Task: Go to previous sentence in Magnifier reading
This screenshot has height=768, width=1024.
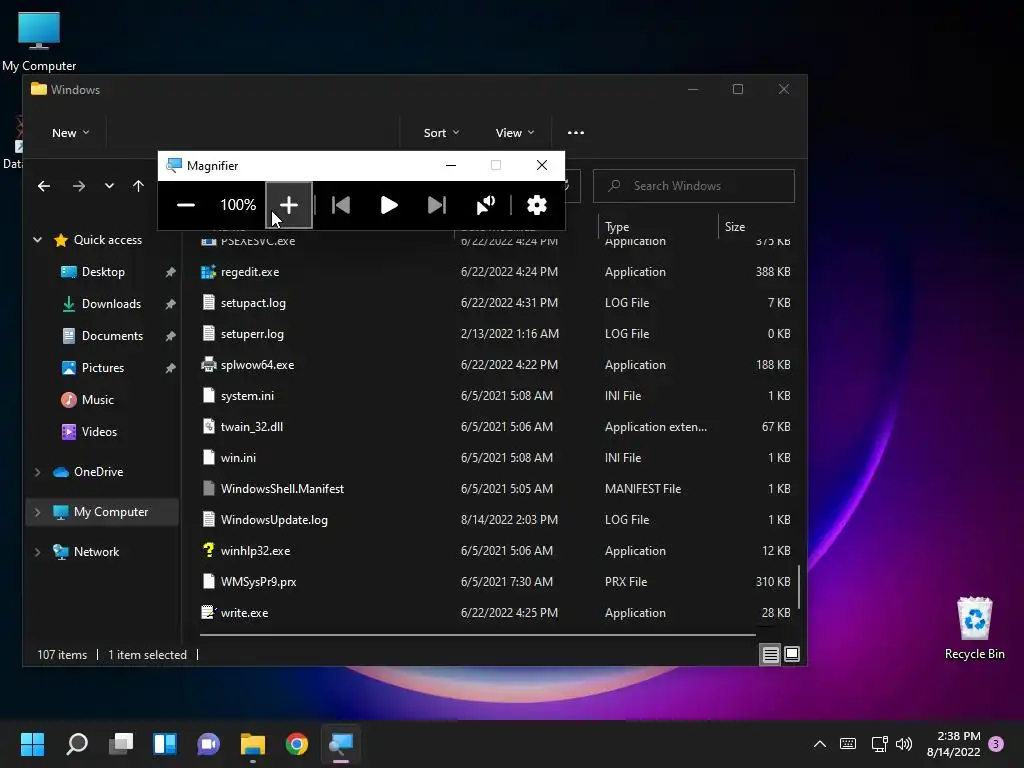Action: (x=341, y=205)
